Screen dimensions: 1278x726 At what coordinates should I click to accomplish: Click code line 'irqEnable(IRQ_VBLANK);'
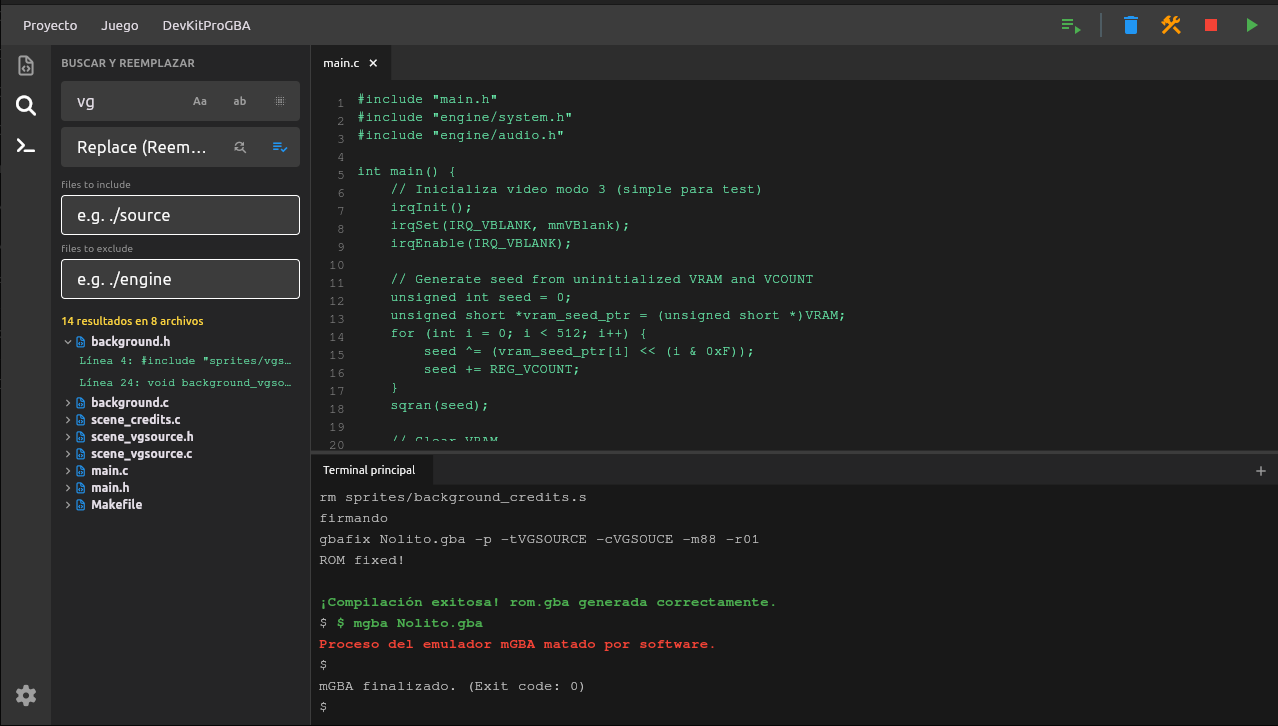click(481, 243)
